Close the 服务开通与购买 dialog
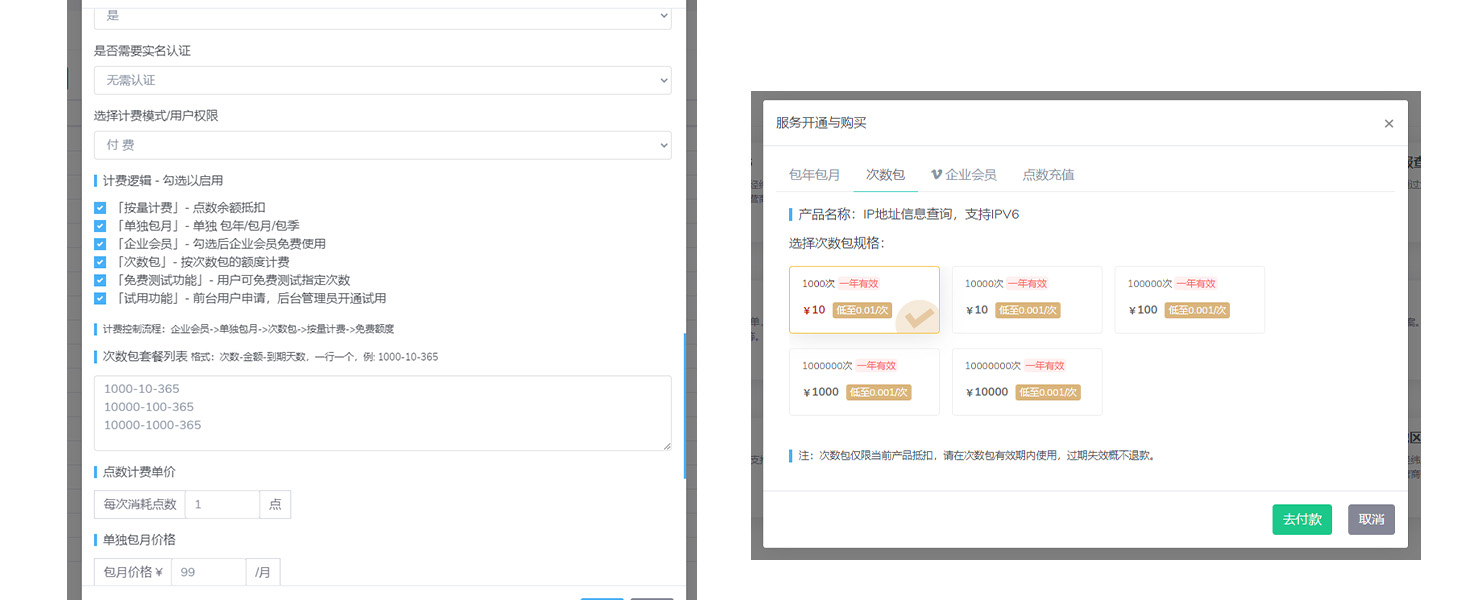Screen dimensions: 1480x600 point(1388,124)
